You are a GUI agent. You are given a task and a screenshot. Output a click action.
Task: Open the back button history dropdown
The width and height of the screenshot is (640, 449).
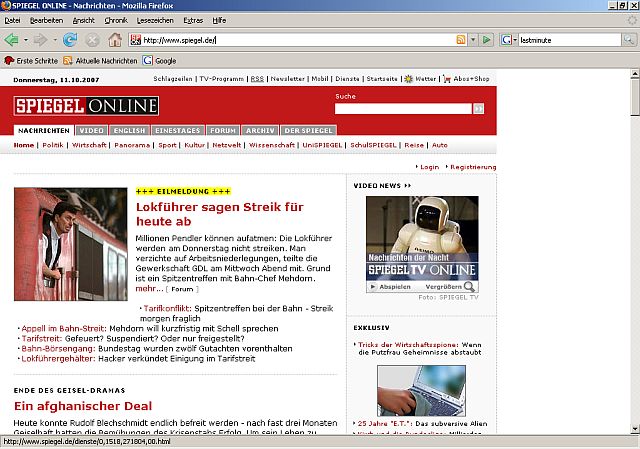coord(25,40)
